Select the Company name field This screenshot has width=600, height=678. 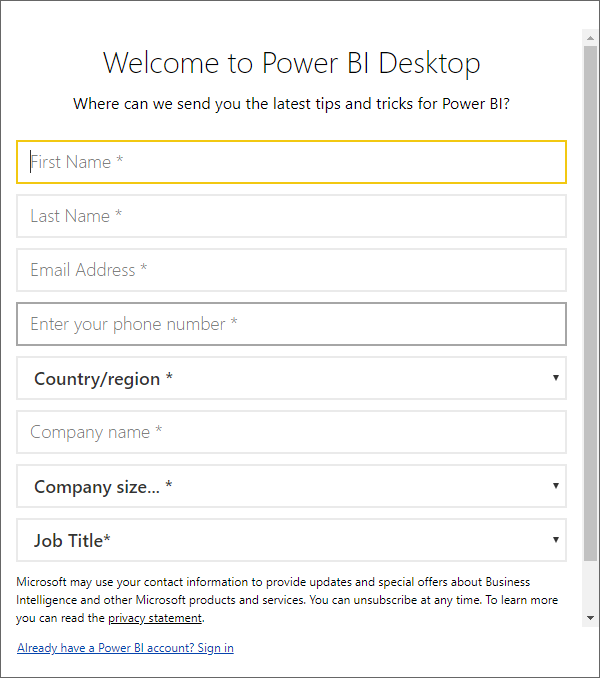(x=291, y=432)
